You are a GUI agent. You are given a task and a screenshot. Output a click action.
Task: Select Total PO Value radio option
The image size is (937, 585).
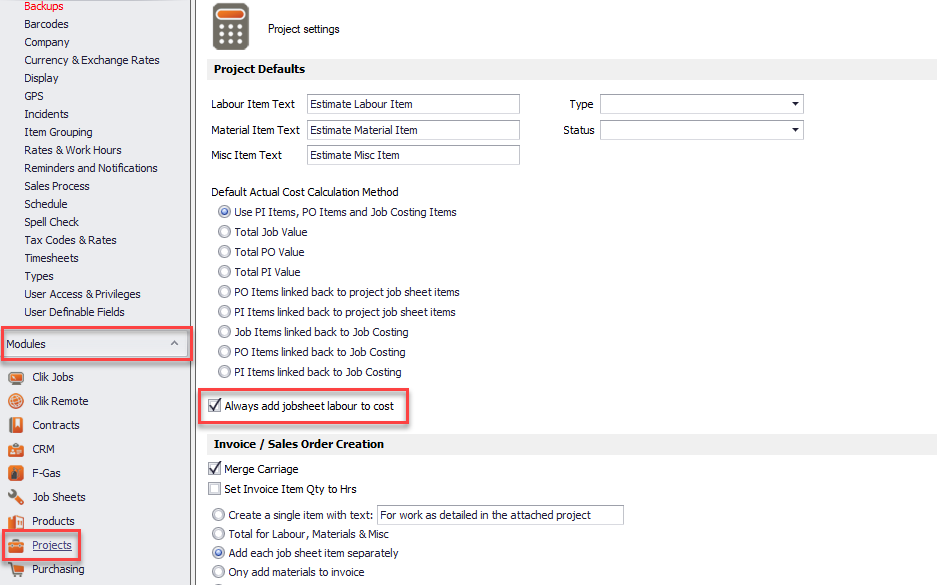coord(224,252)
